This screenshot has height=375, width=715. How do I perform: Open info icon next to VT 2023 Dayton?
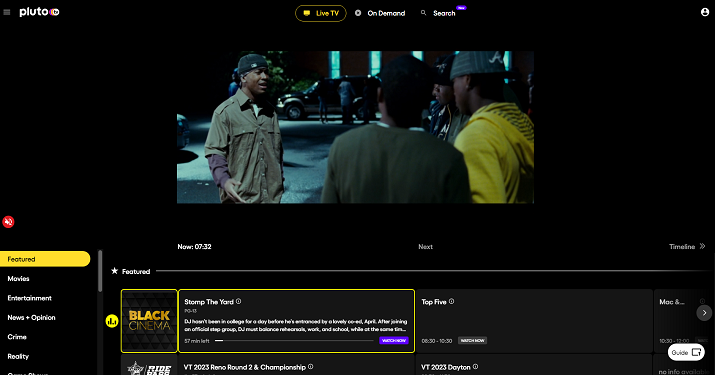(476, 367)
